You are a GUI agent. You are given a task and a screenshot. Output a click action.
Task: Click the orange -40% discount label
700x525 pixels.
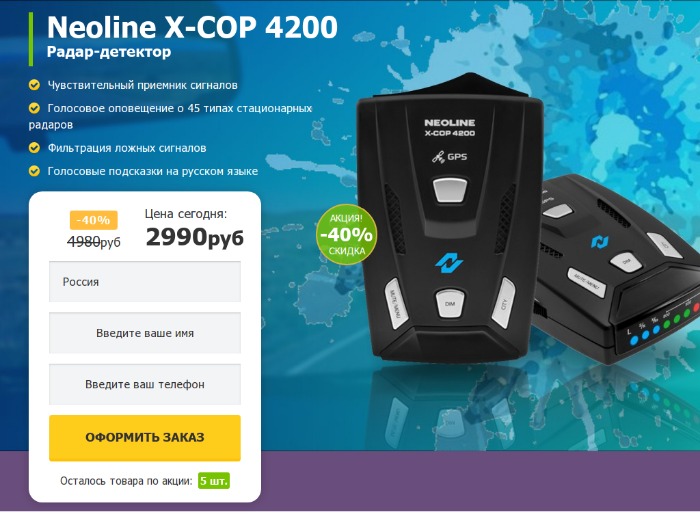(93, 220)
